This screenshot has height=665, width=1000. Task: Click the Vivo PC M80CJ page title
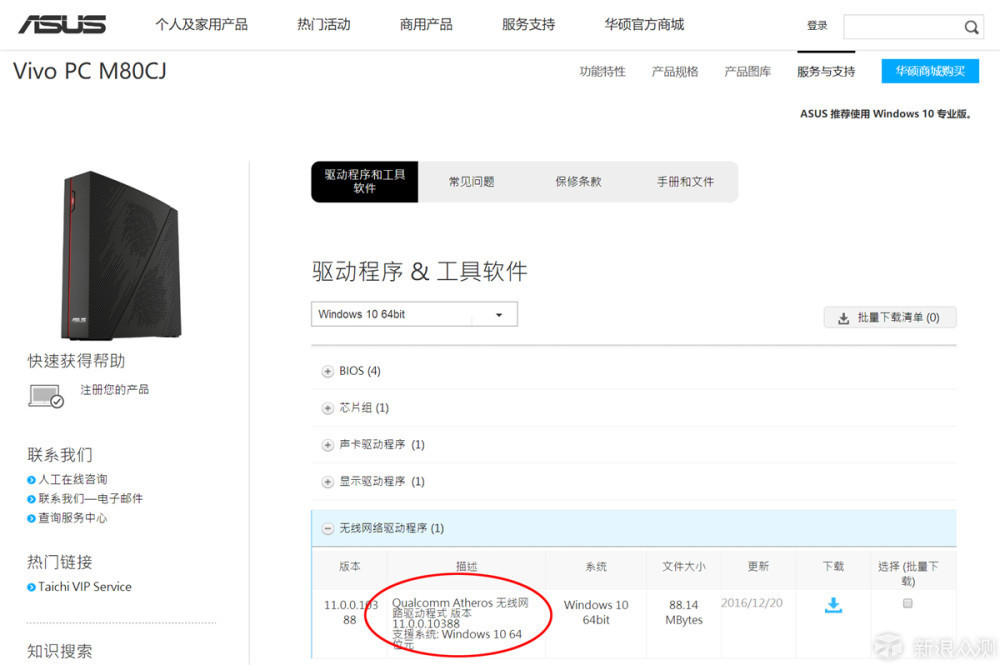click(90, 71)
